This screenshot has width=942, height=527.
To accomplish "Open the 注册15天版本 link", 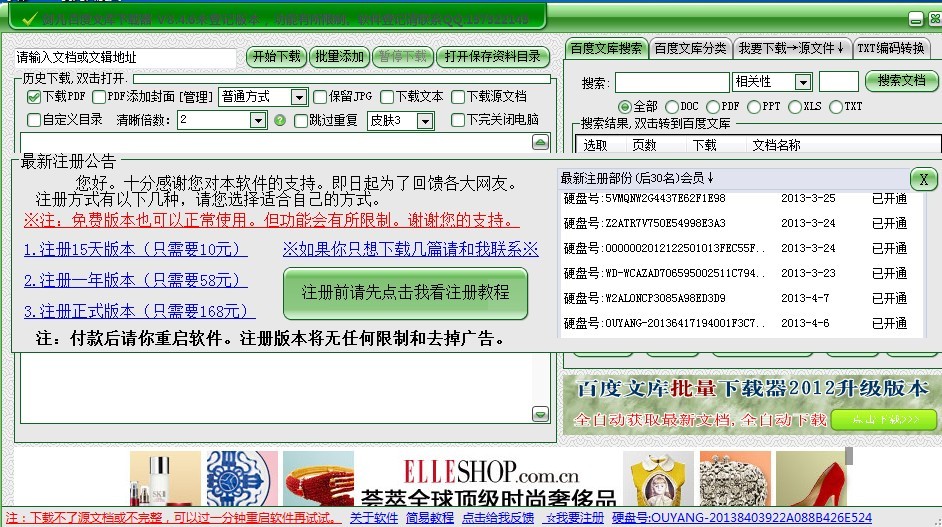I will point(136,249).
